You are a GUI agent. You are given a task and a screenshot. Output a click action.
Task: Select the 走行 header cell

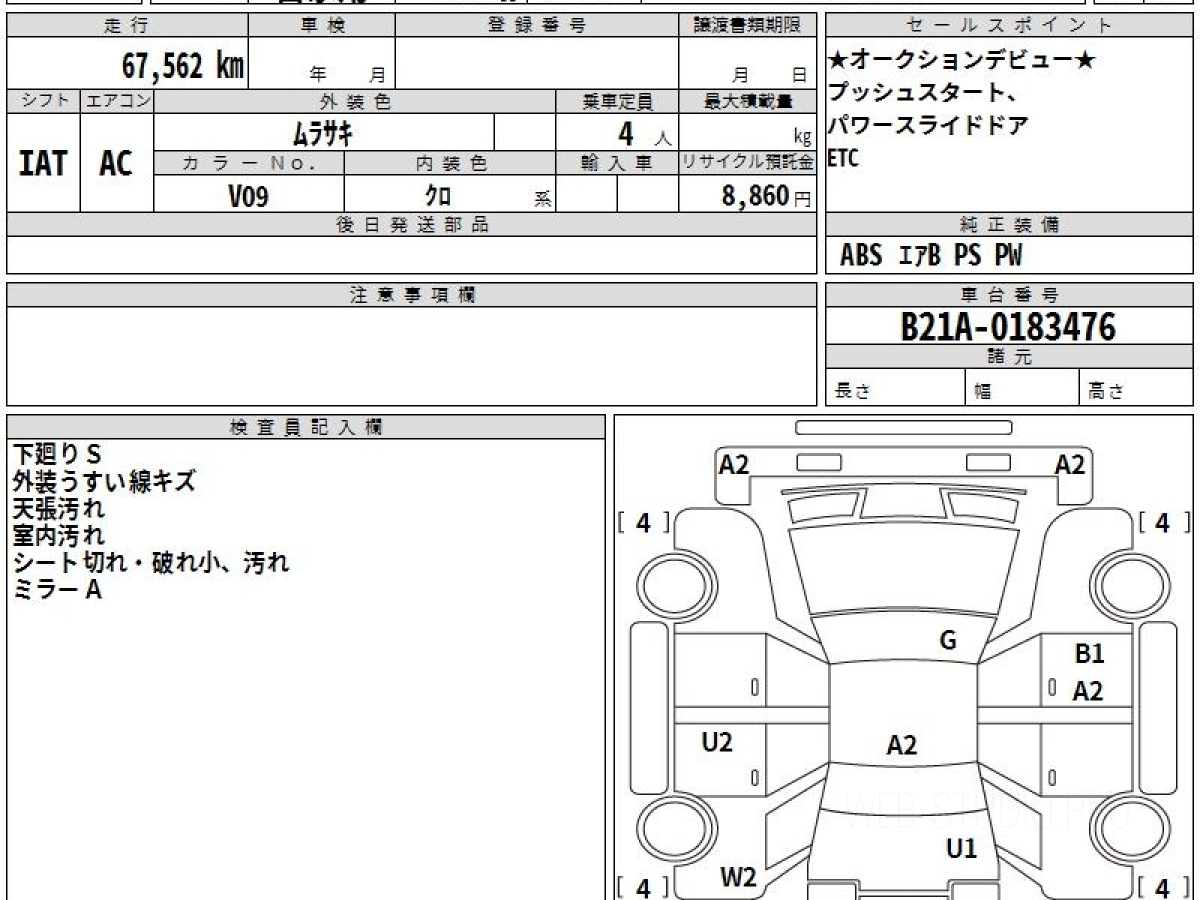tap(126, 26)
